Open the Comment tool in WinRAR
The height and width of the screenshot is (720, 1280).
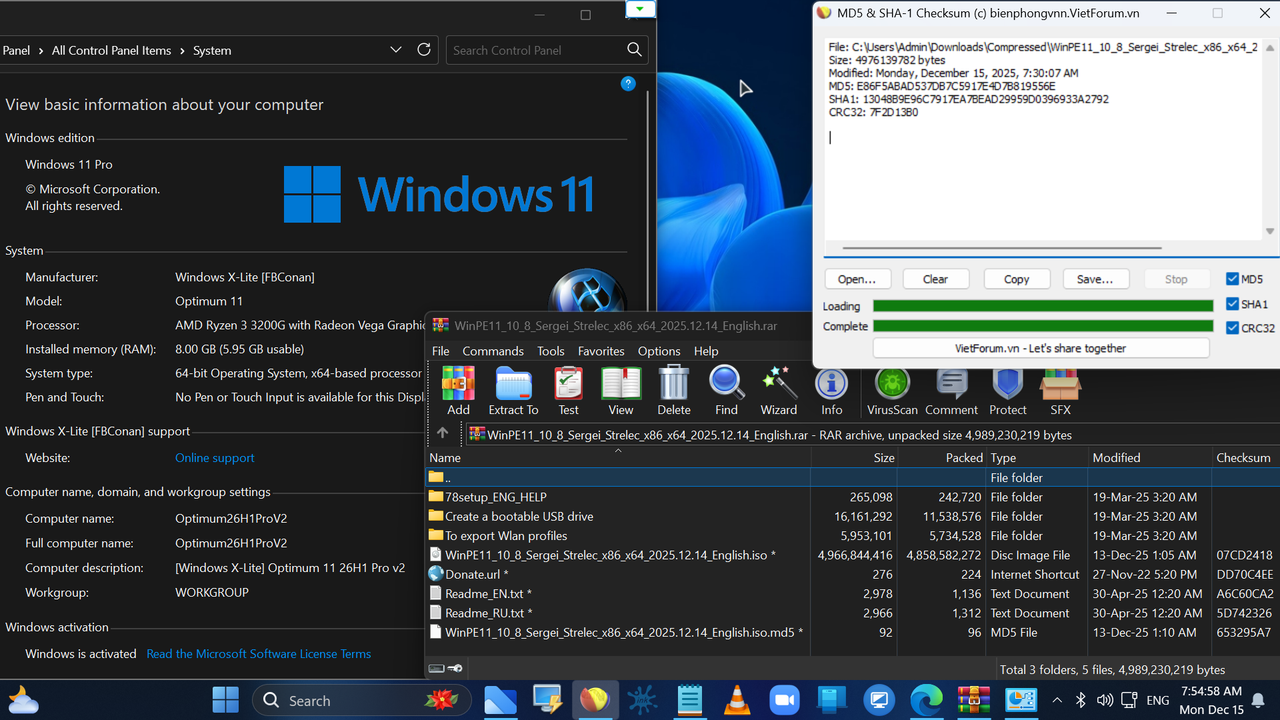951,390
